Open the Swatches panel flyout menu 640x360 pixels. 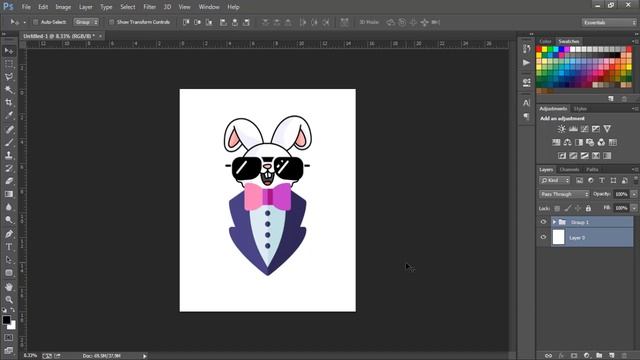pos(635,42)
